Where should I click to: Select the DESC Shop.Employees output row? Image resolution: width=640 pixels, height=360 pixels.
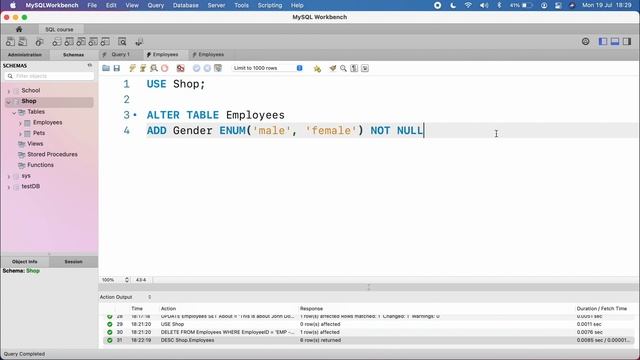[x=369, y=340]
